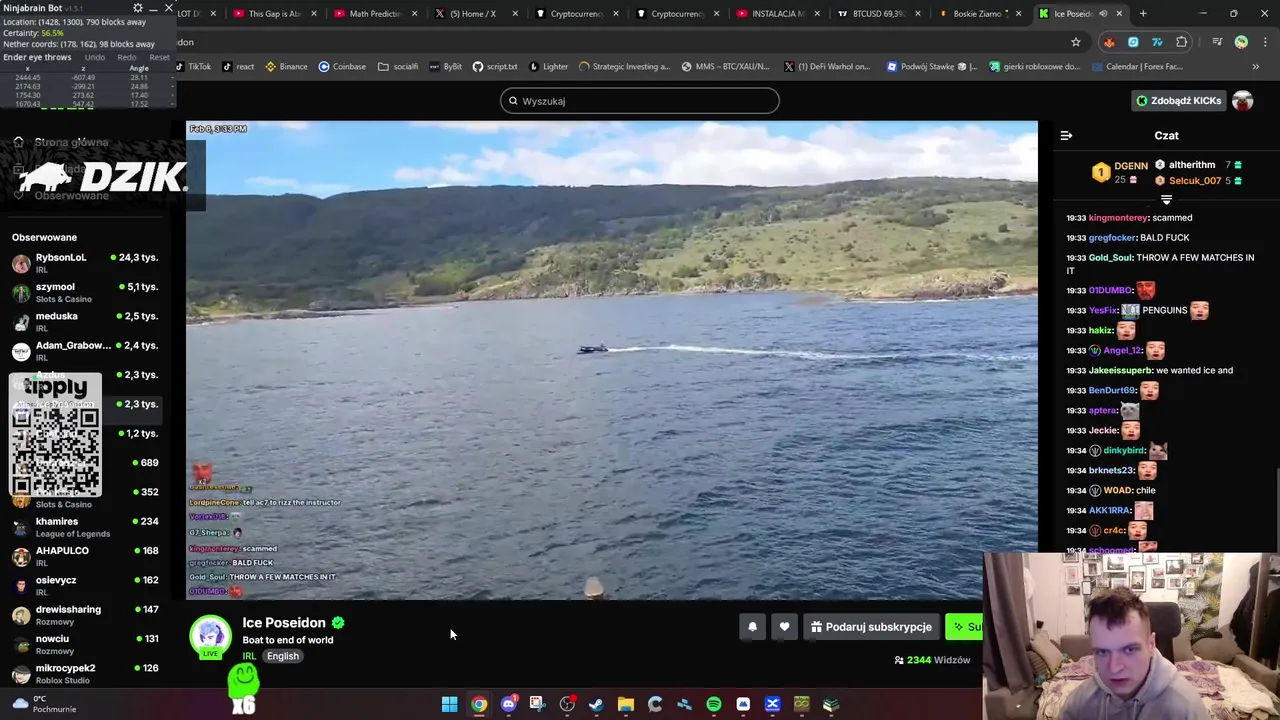The width and height of the screenshot is (1280, 720).
Task: Open socialfi bookmarks folder
Action: coord(398,67)
